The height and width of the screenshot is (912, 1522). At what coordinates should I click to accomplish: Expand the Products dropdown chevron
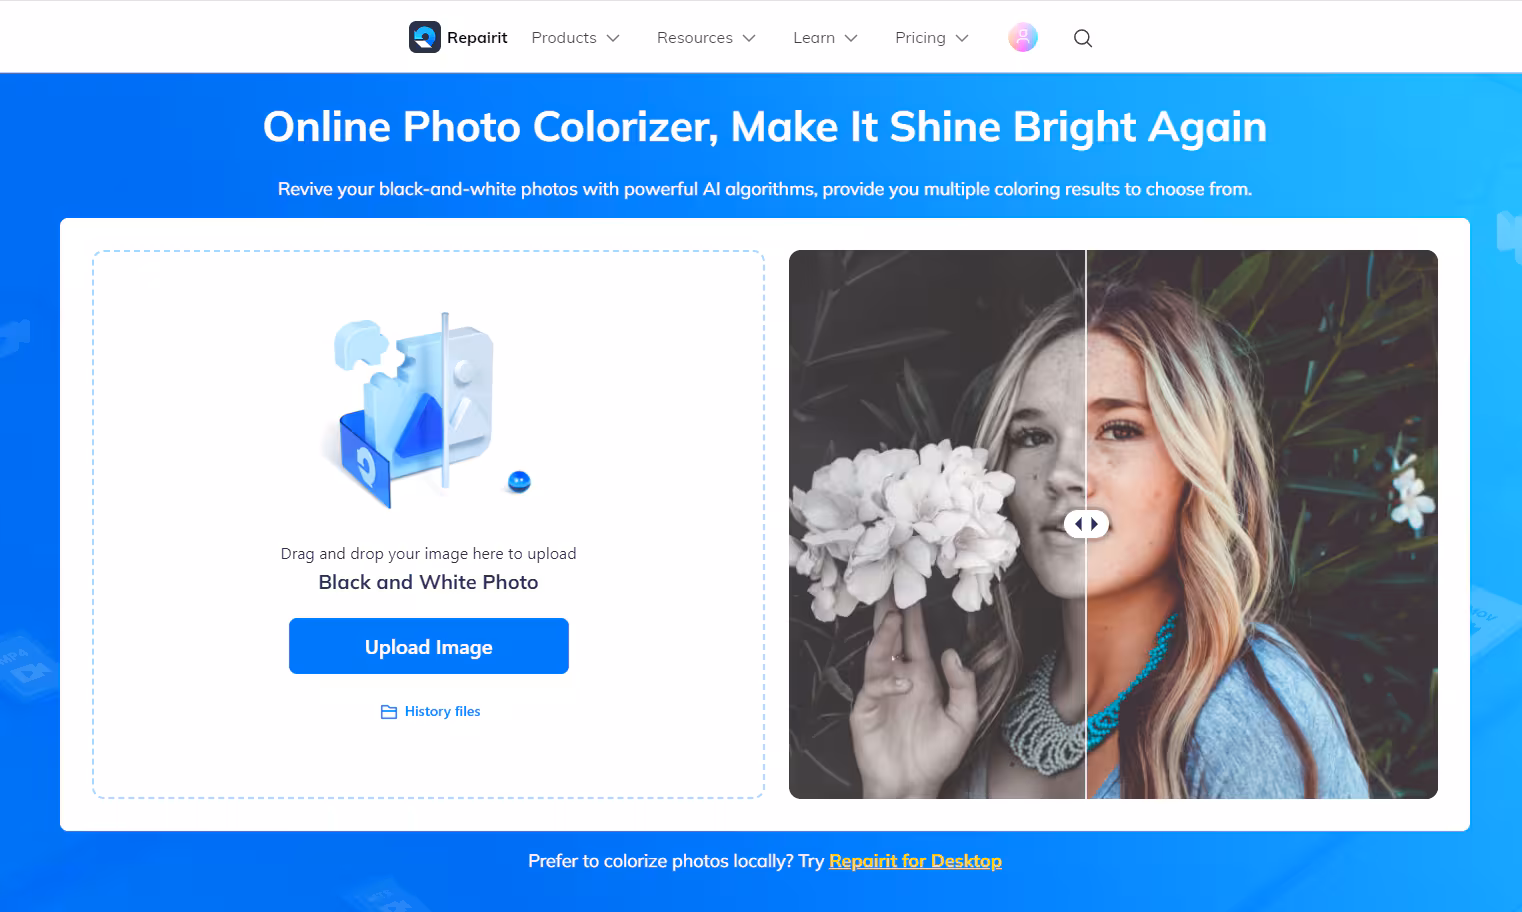(x=613, y=38)
